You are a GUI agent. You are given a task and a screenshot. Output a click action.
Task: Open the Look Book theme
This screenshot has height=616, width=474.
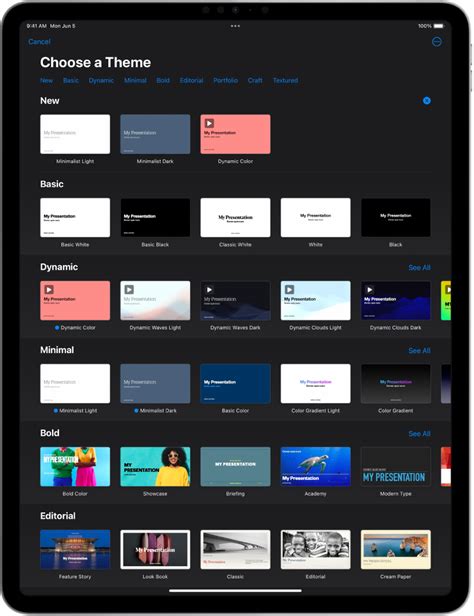click(155, 549)
